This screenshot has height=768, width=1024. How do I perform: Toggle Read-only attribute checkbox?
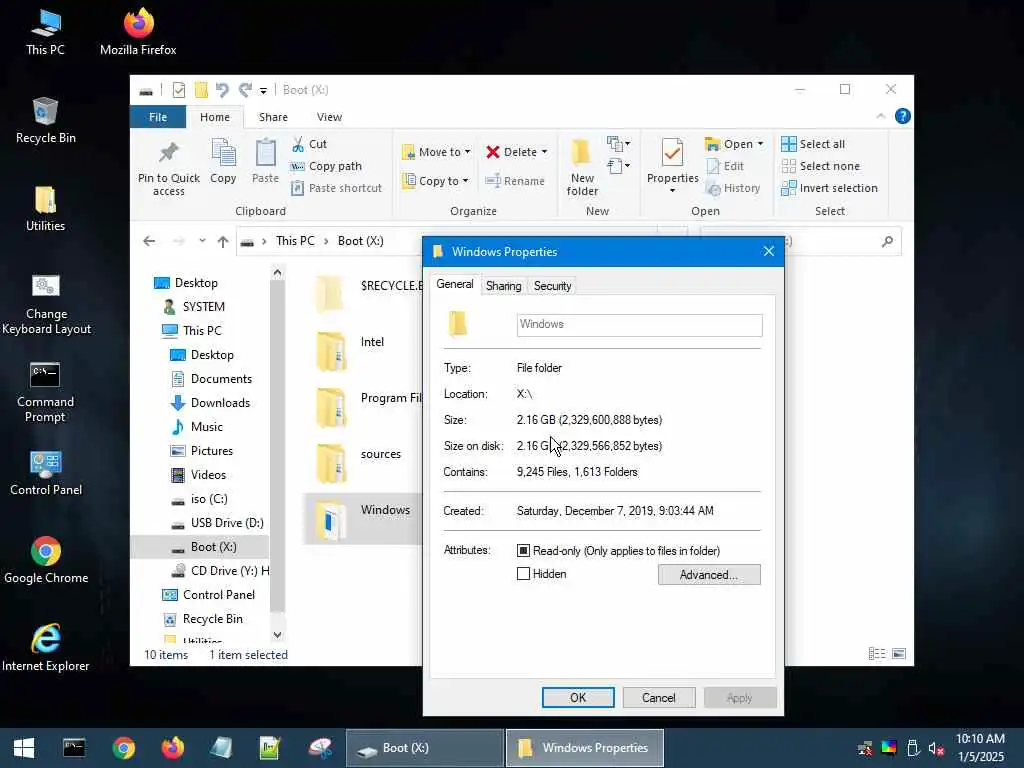pyautogui.click(x=523, y=551)
